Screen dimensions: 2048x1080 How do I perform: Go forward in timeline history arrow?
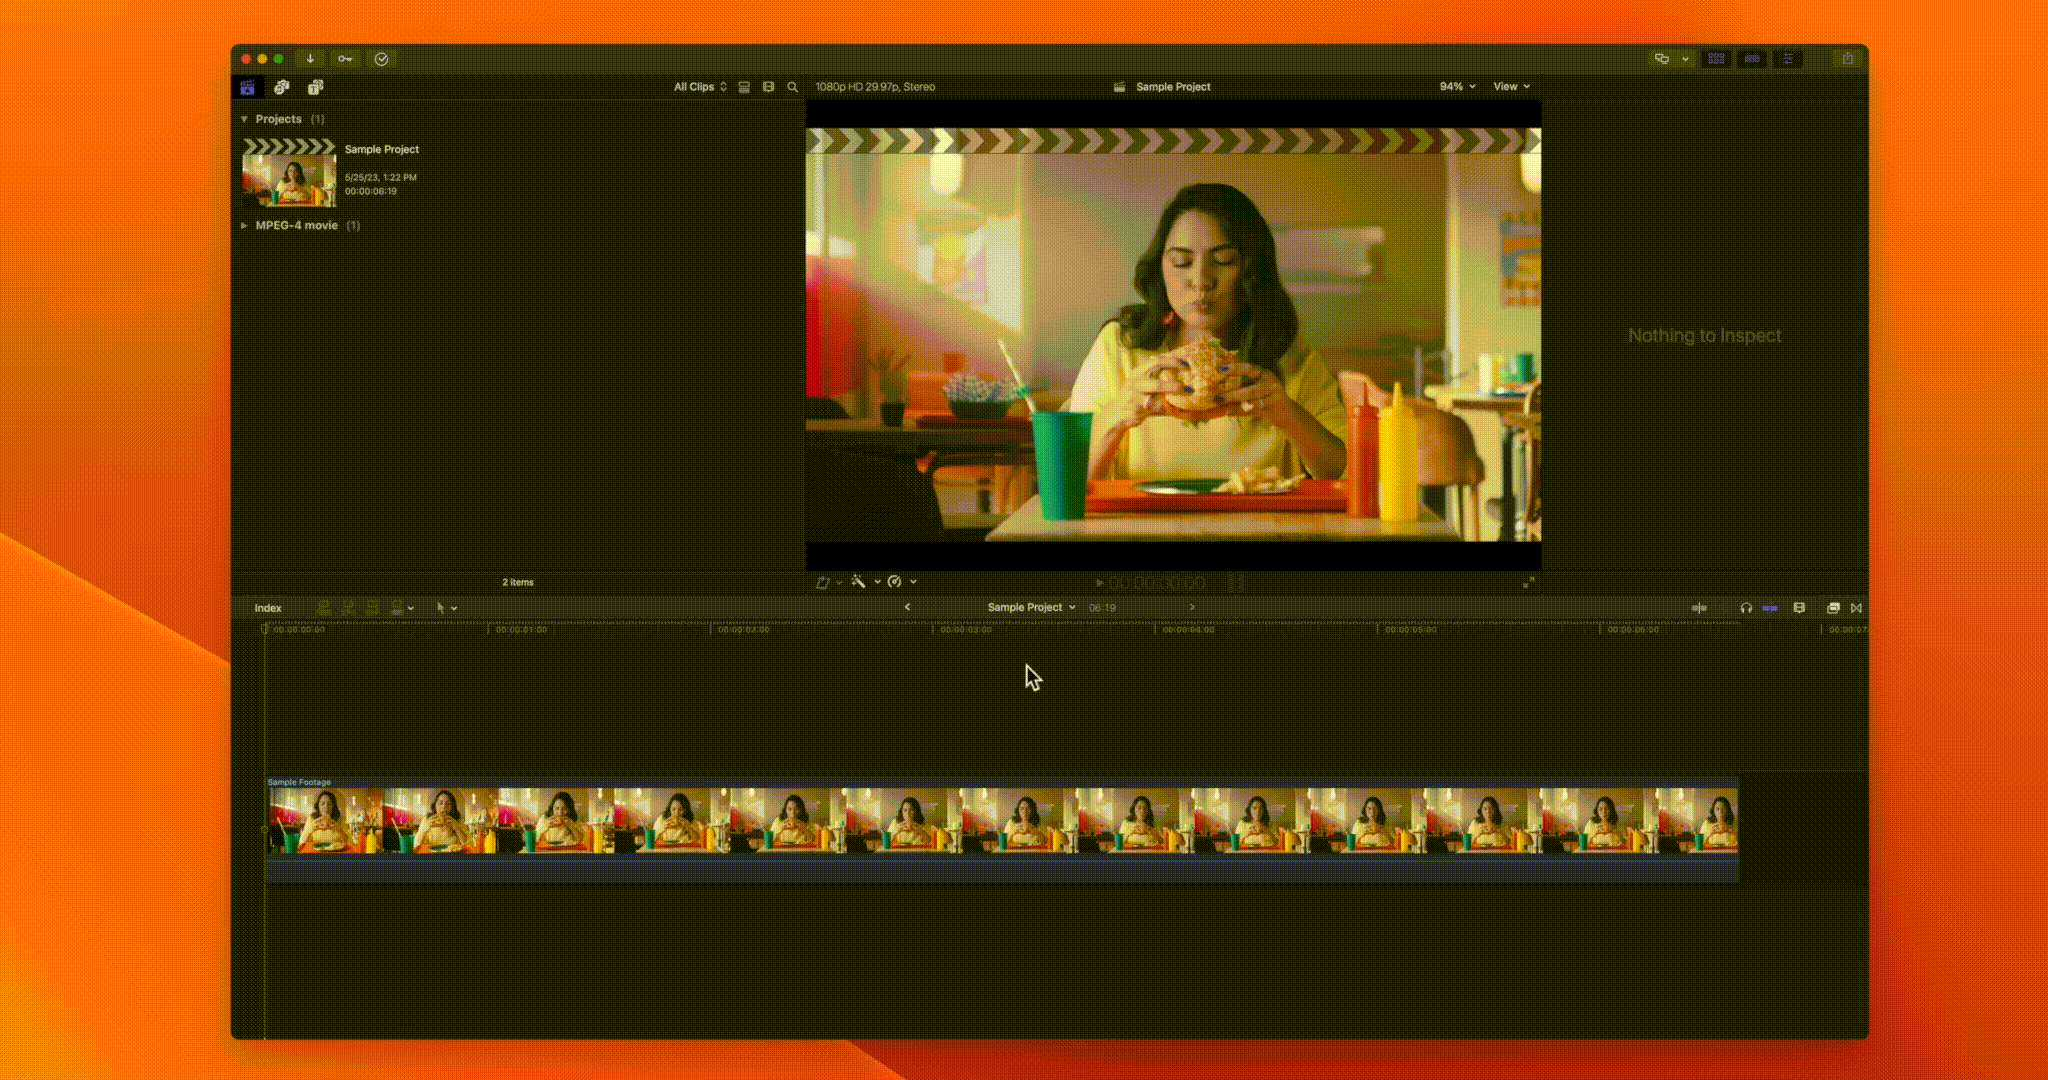coord(1191,607)
